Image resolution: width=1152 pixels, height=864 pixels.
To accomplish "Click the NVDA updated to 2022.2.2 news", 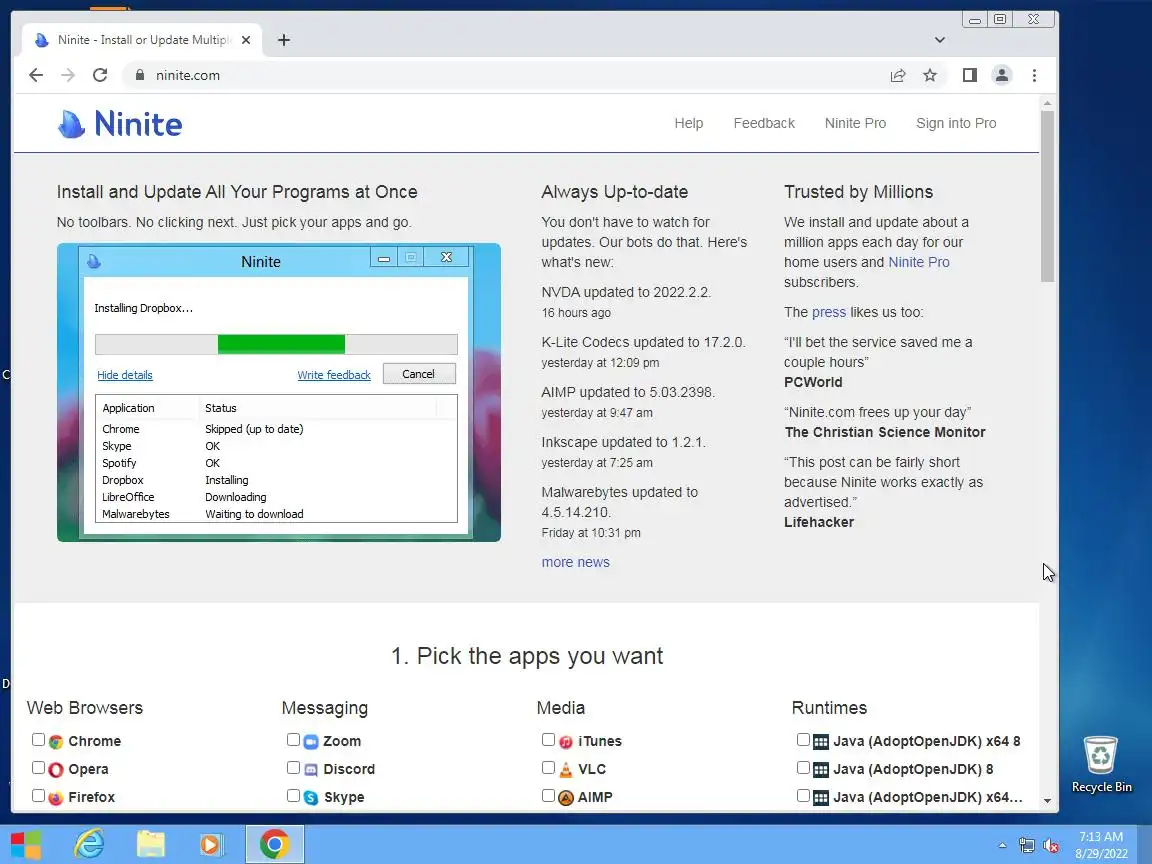I will [x=626, y=292].
